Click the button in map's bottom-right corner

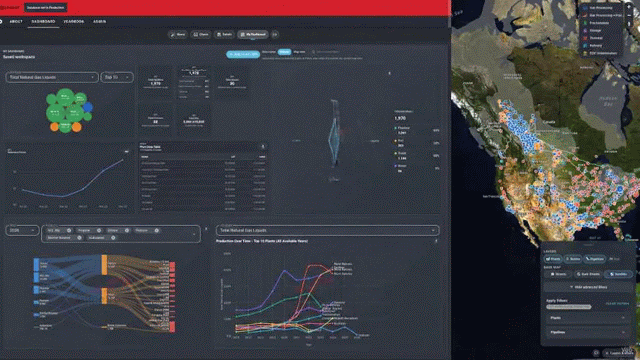[x=620, y=353]
